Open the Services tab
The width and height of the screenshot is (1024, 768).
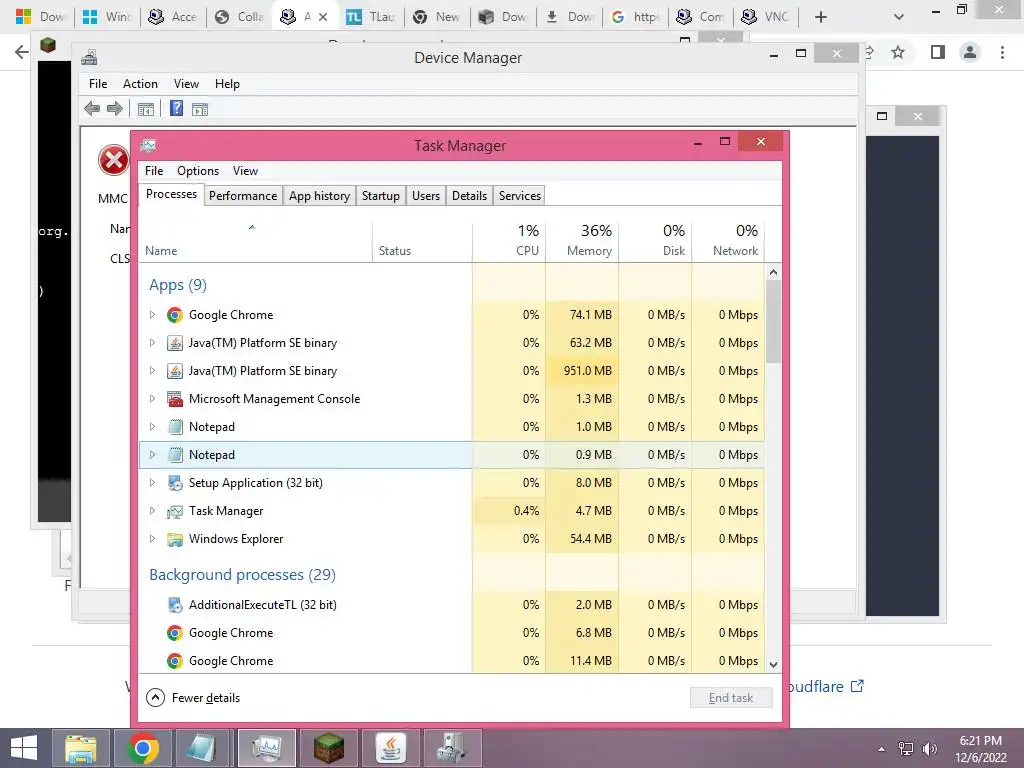point(520,196)
